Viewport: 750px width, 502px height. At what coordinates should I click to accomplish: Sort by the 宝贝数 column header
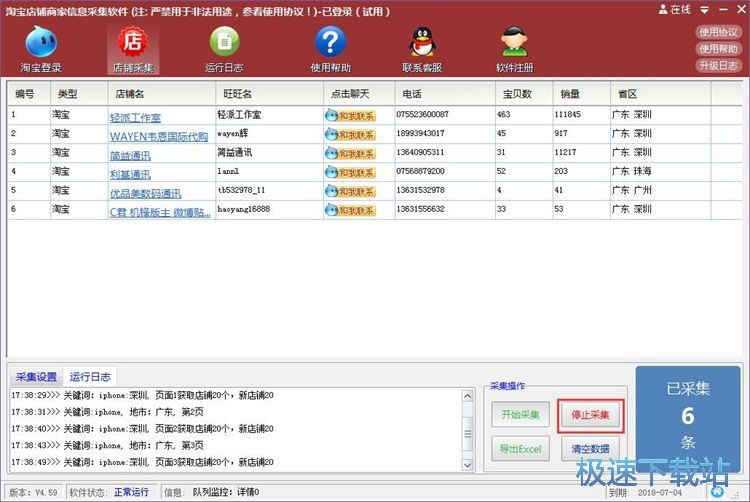pyautogui.click(x=524, y=94)
